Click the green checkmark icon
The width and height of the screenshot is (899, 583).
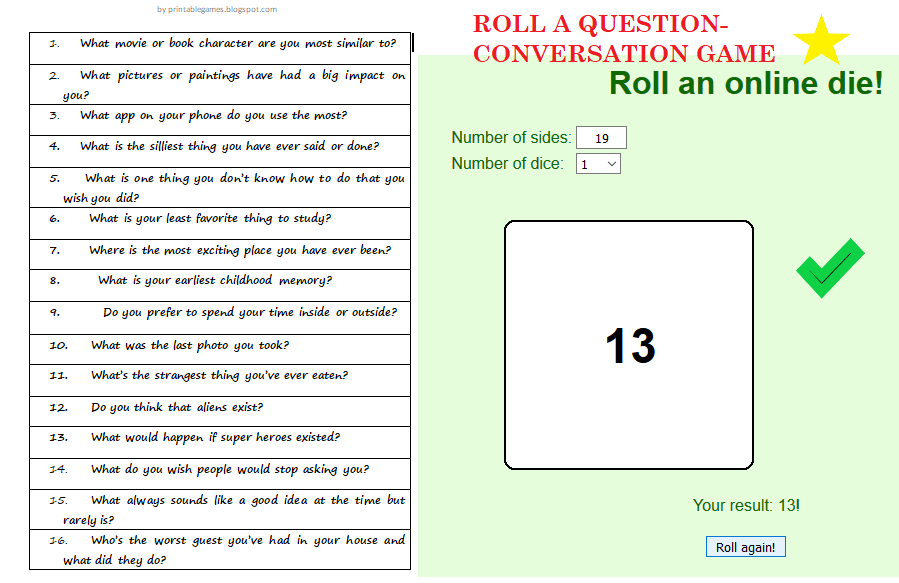pyautogui.click(x=829, y=268)
